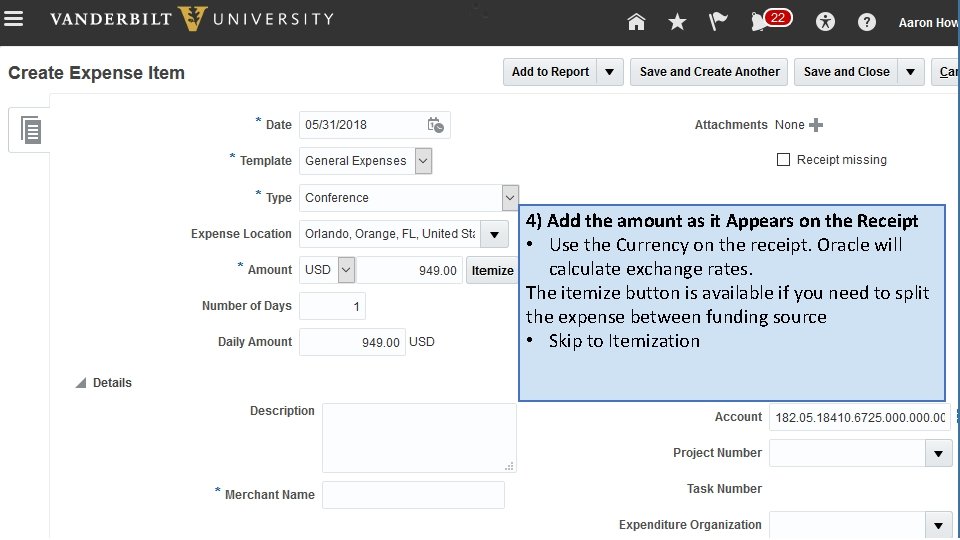Check the Receipt missing checkbox

click(783, 160)
